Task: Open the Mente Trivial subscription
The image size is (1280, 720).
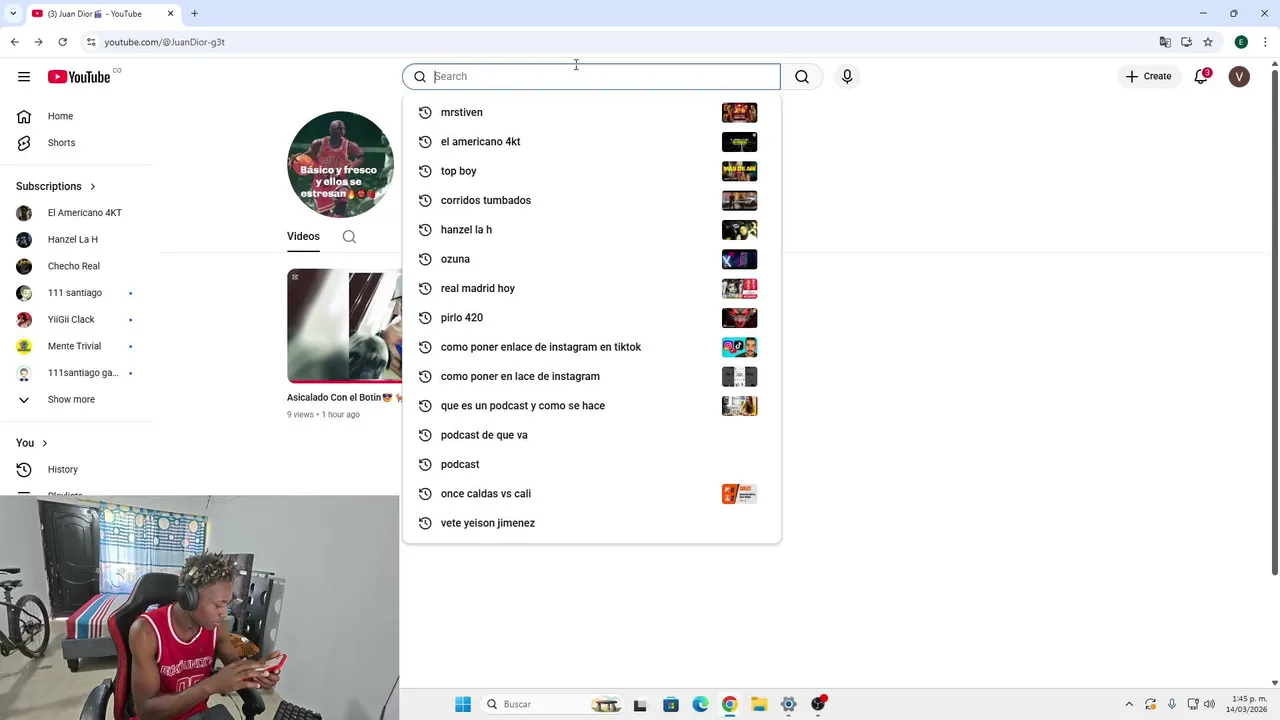Action: [x=77, y=346]
